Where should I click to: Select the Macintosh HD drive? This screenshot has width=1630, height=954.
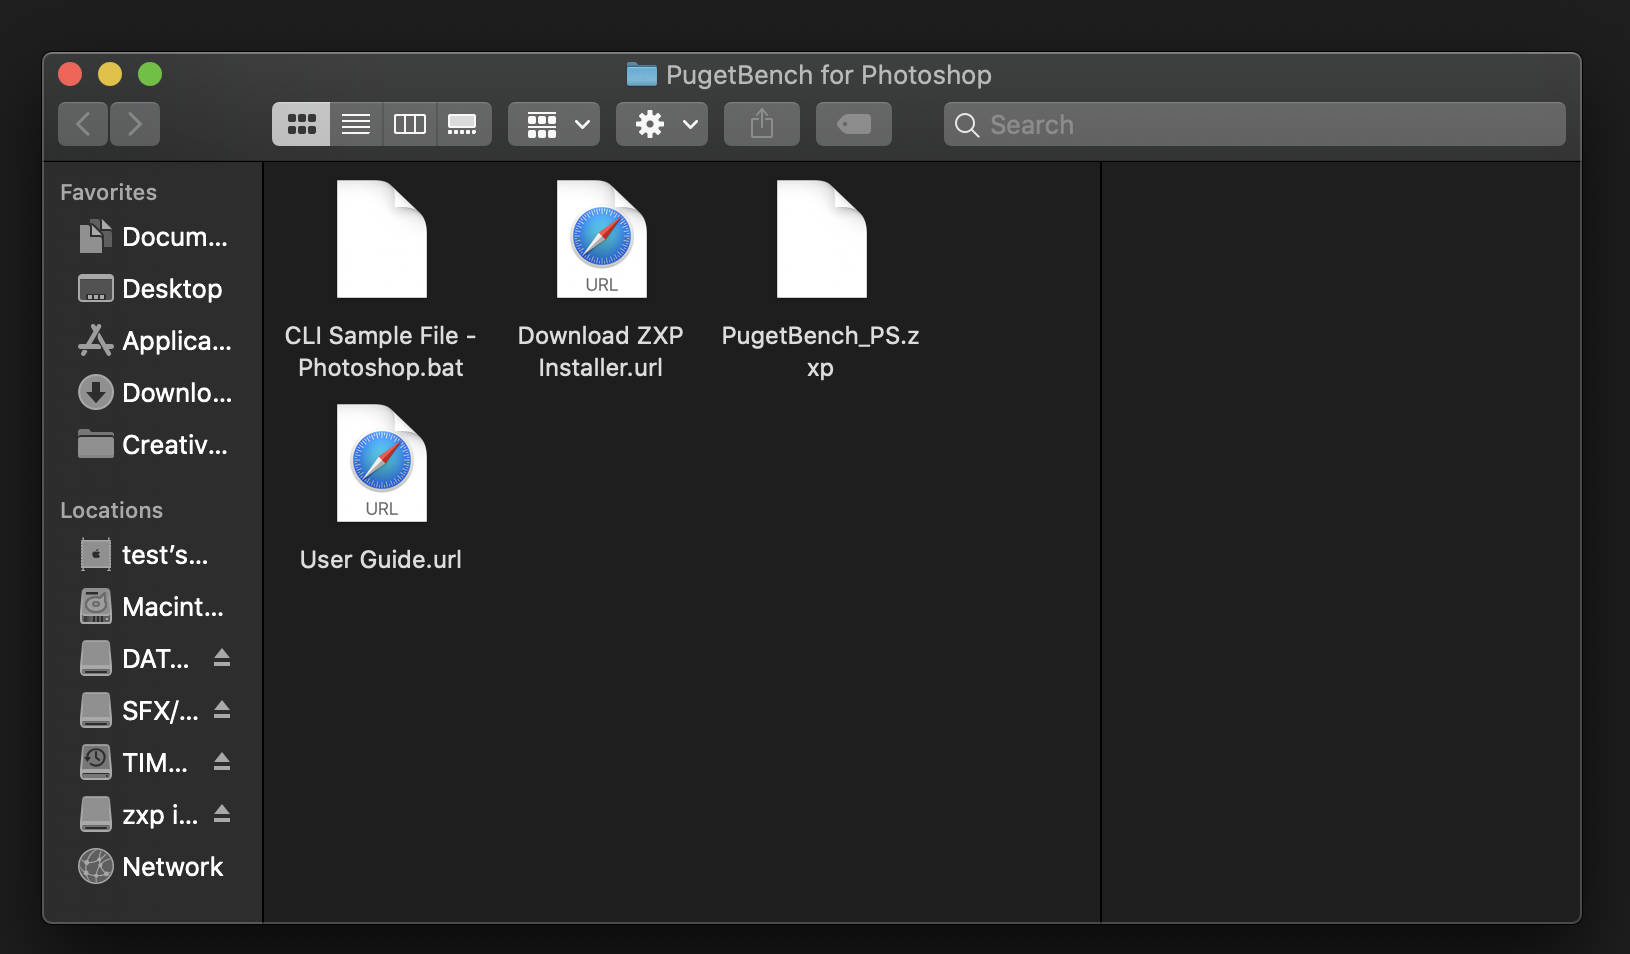click(x=153, y=607)
